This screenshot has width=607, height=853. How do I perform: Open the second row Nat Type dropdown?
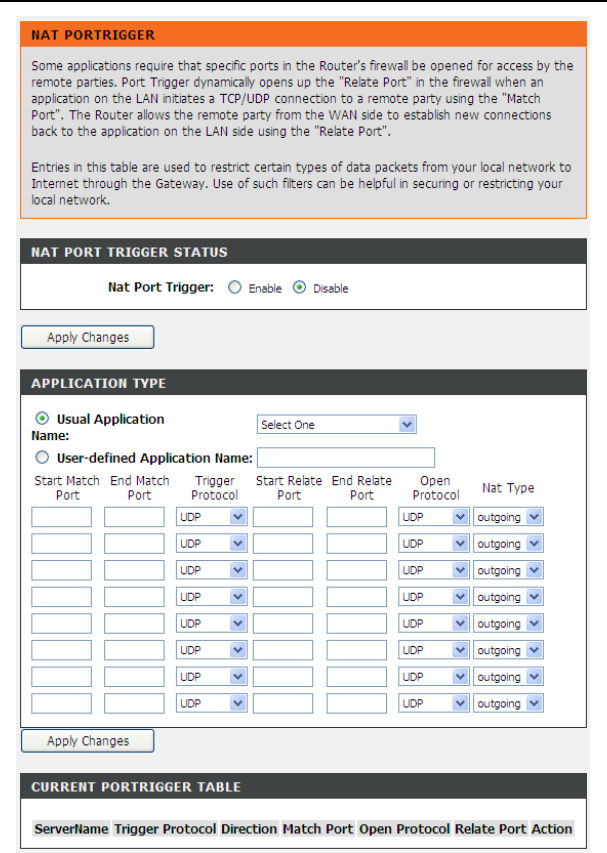pos(508,543)
